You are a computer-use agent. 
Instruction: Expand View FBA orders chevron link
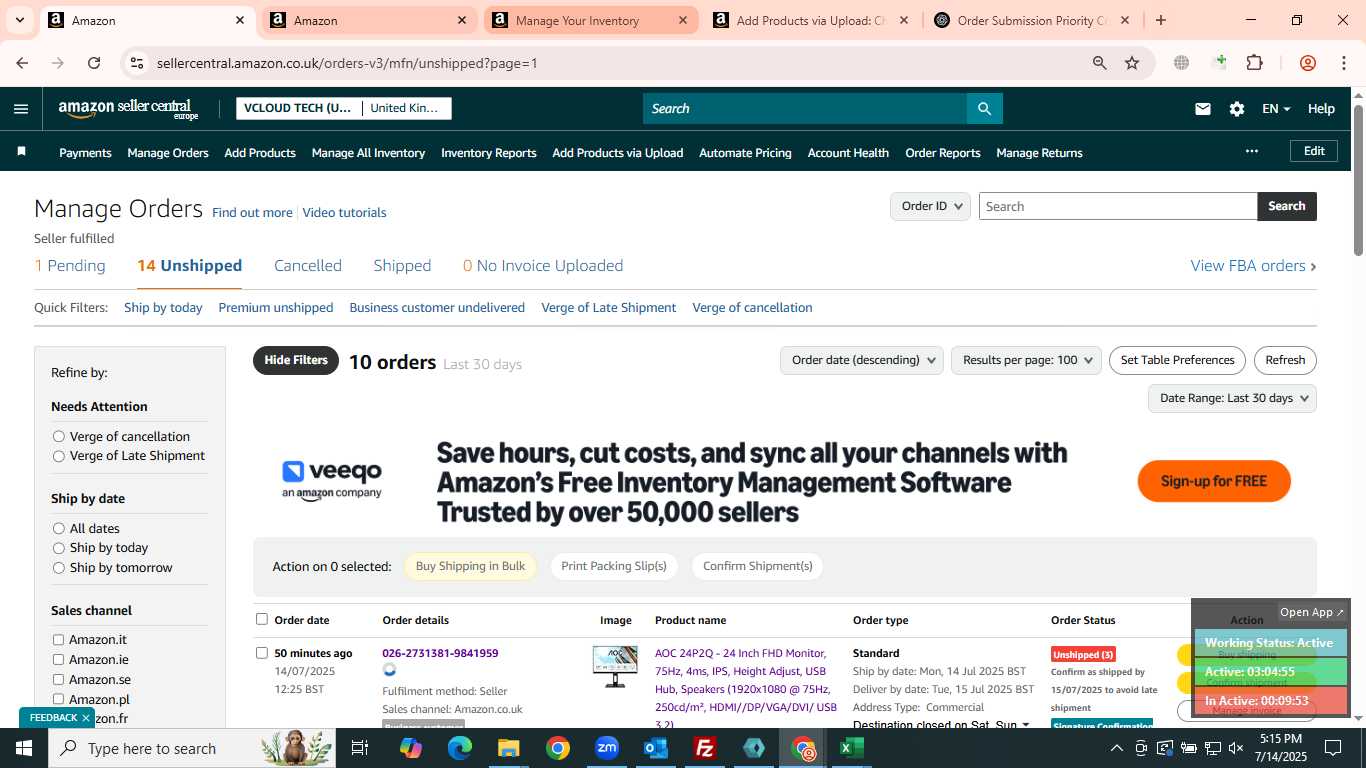coord(1253,266)
